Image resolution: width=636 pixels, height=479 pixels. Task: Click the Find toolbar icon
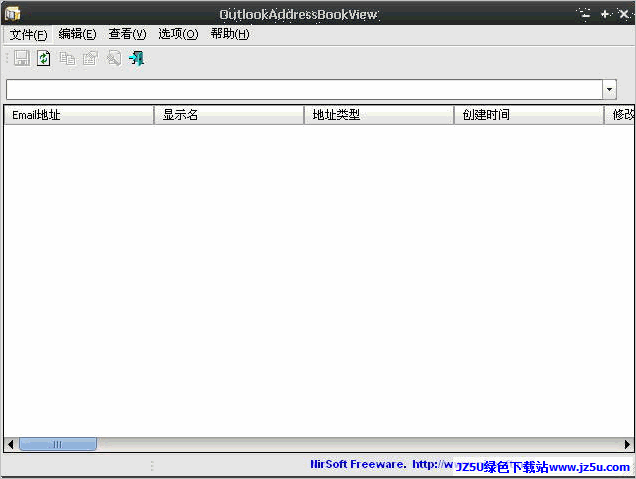click(x=114, y=58)
